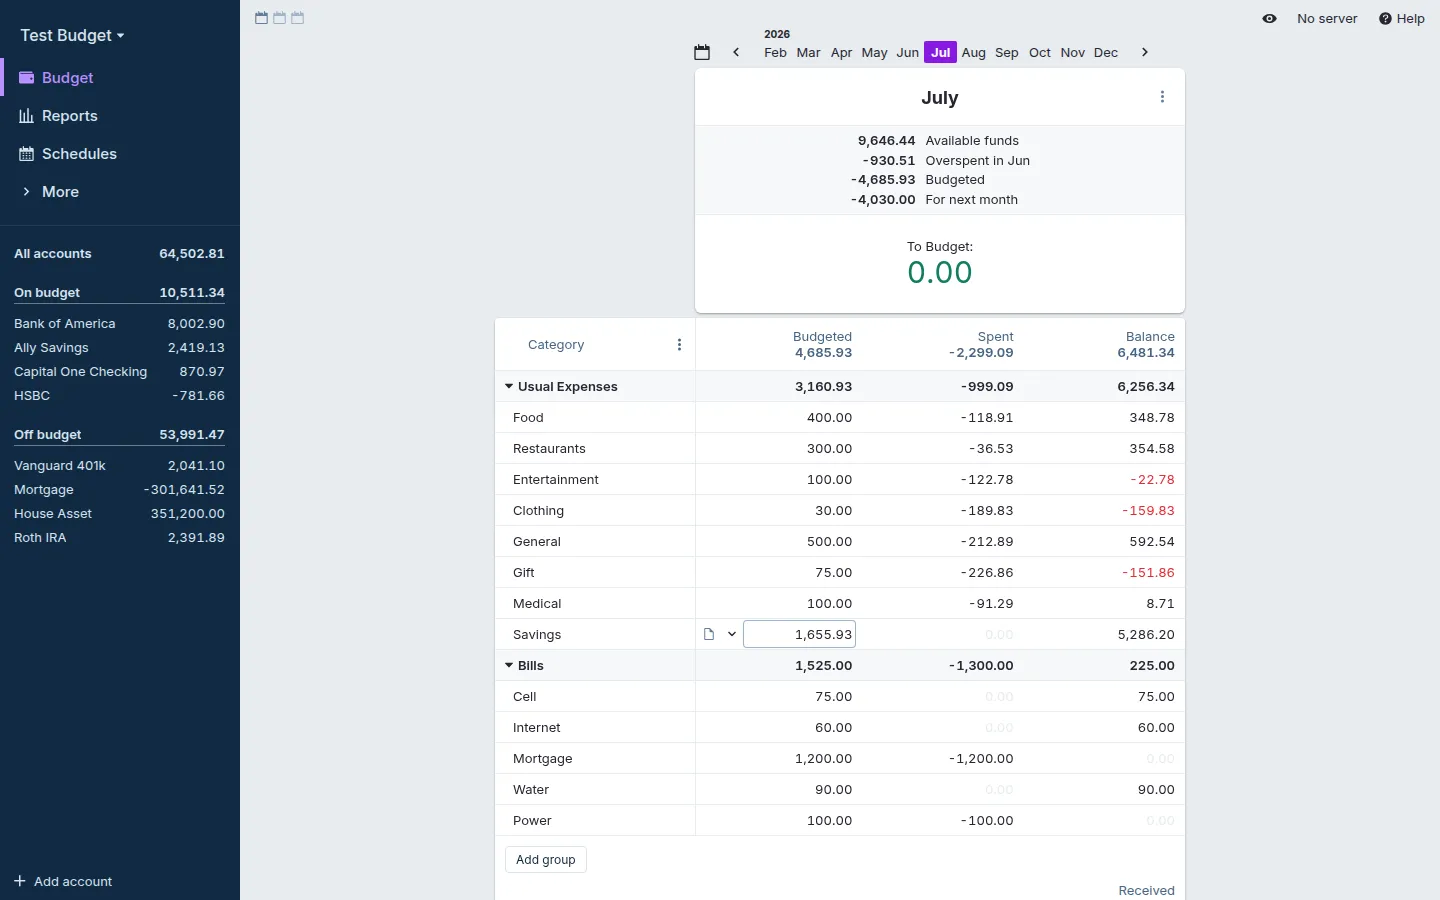Image resolution: width=1440 pixels, height=900 pixels.
Task: Open Reports via its chart icon
Action: click(27, 116)
